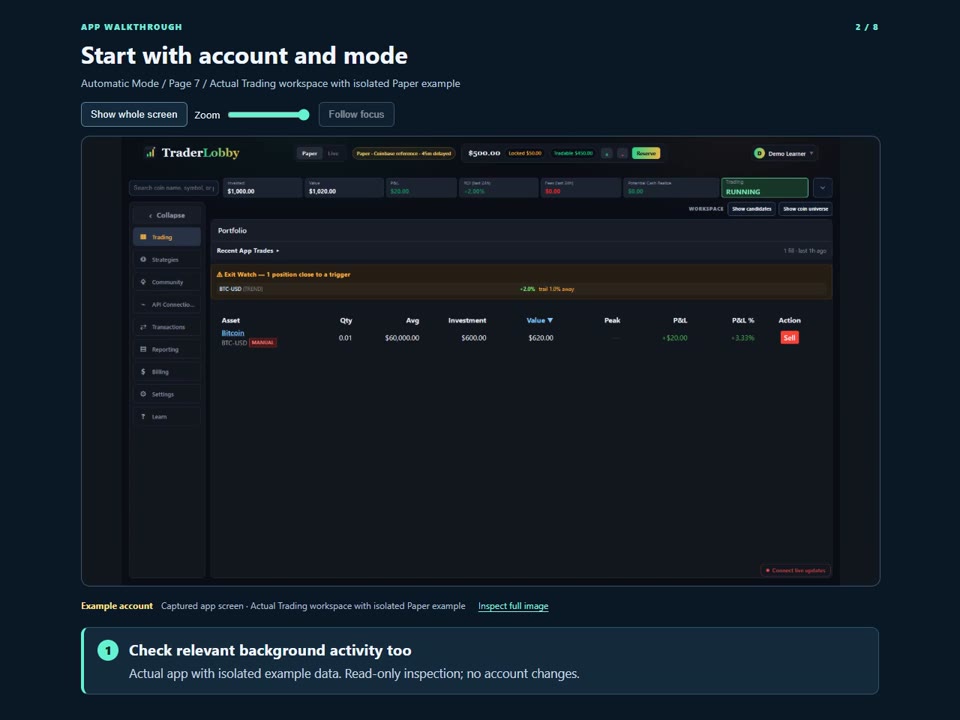Expand the Demo Learner account menu
This screenshot has width=960, height=720.
click(784, 154)
